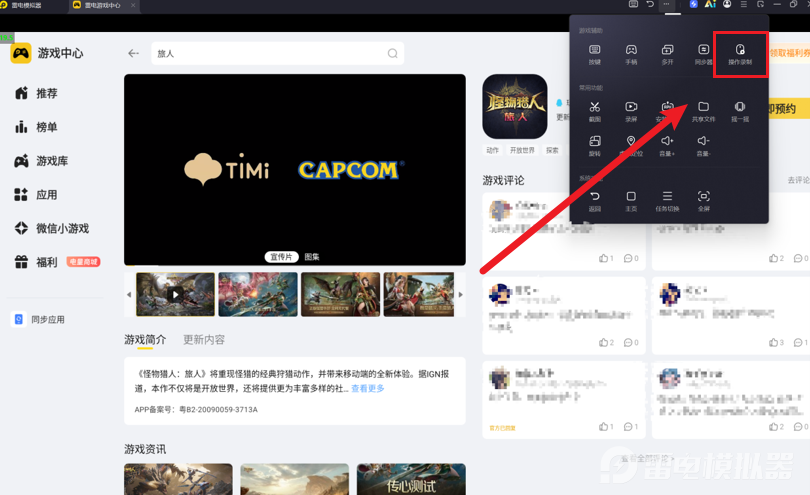Click the 开放世界 genre tag

click(522, 150)
